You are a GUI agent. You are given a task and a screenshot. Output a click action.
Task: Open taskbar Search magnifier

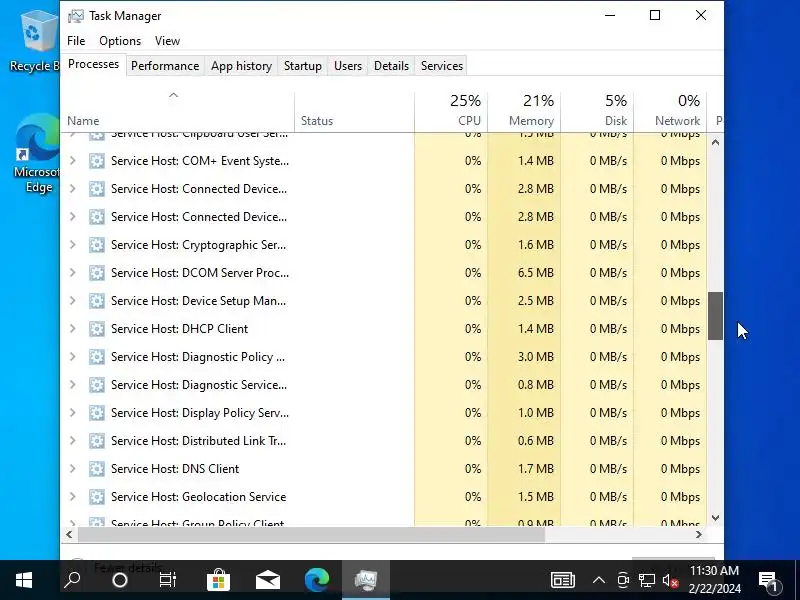point(72,580)
